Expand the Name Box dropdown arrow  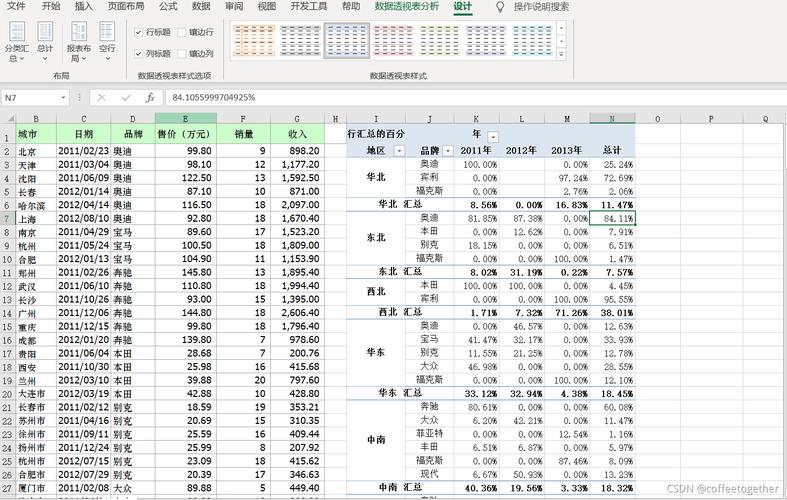63,98
